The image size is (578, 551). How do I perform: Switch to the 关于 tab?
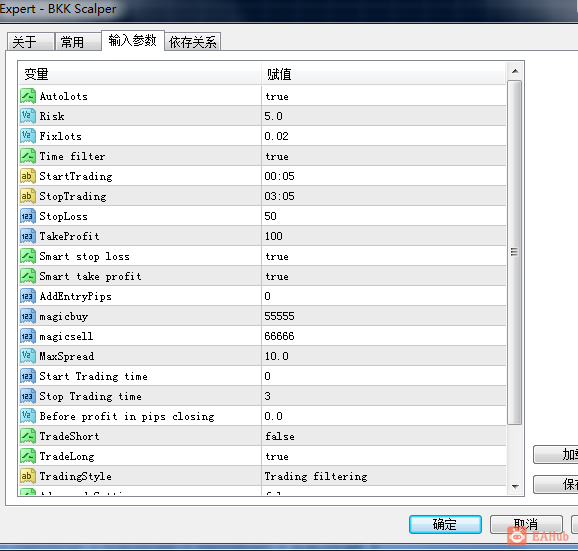click(x=31, y=42)
